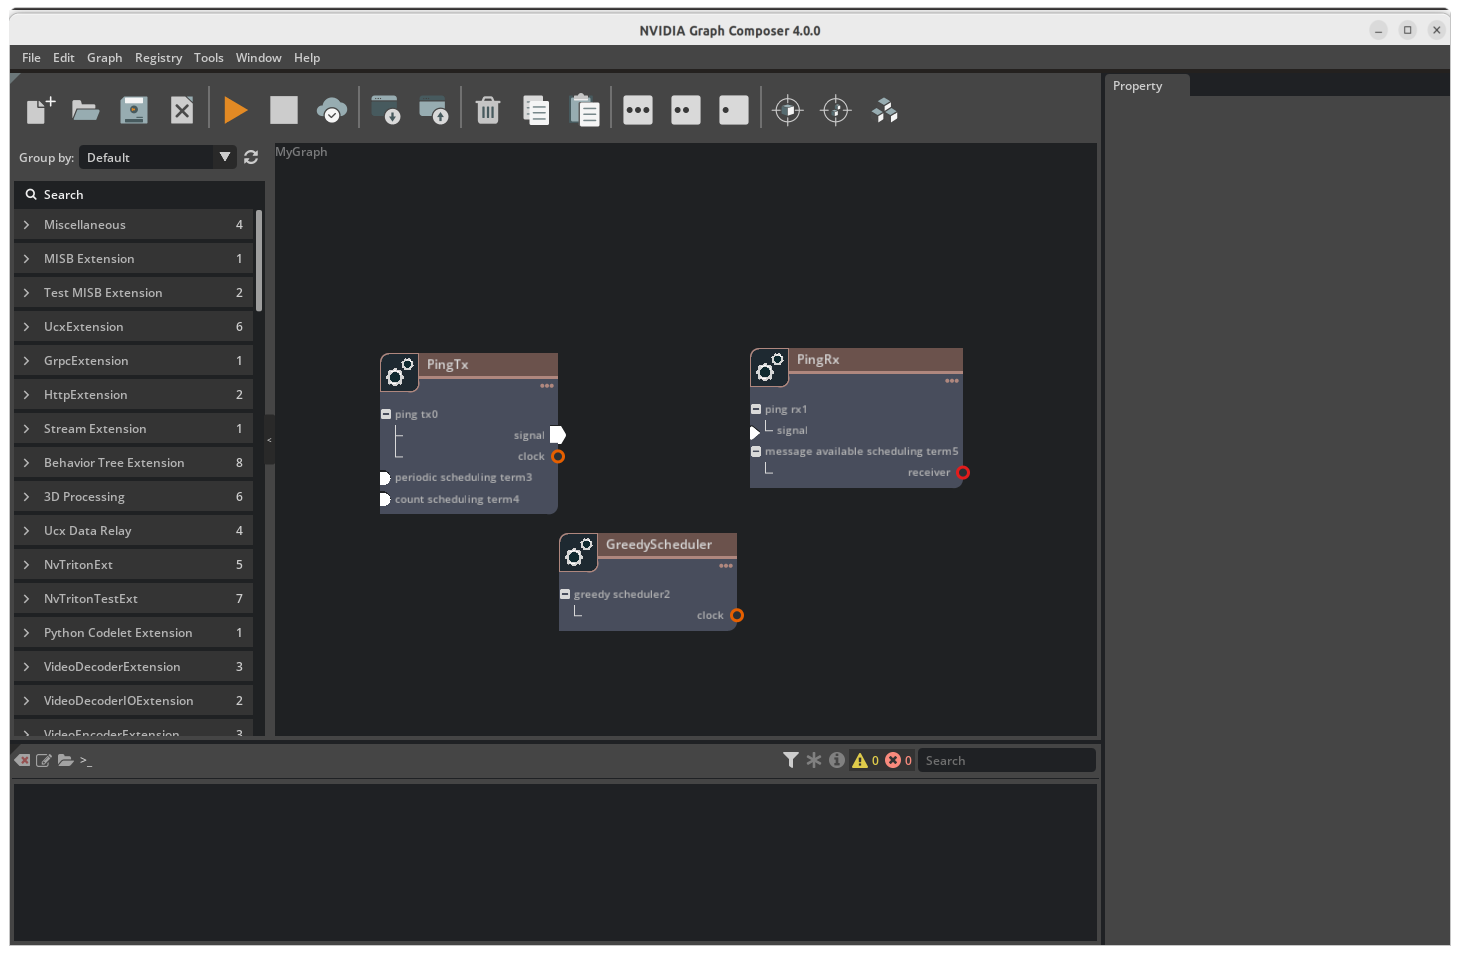Open the Registry menu
Viewport: 1460px width, 955px height.
coord(158,58)
